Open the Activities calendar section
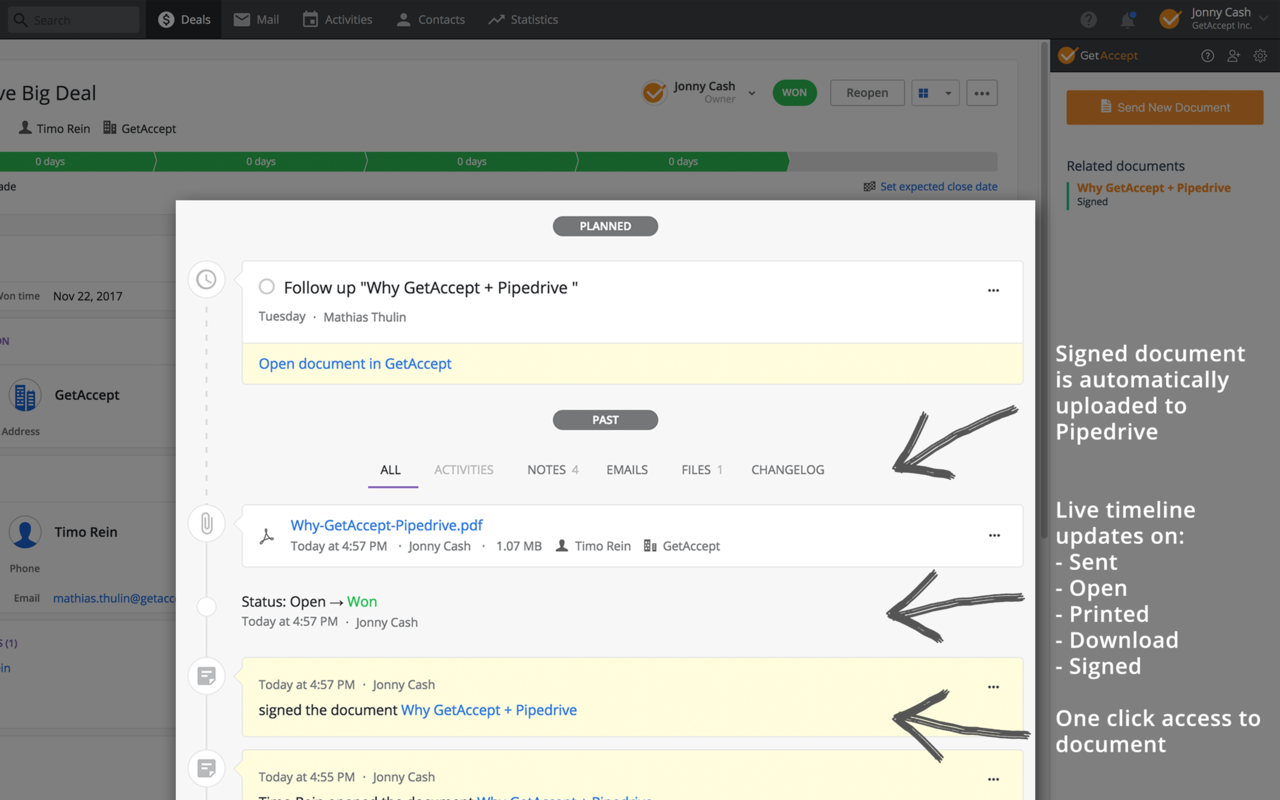Screen dimensions: 1280x800 (337, 19)
